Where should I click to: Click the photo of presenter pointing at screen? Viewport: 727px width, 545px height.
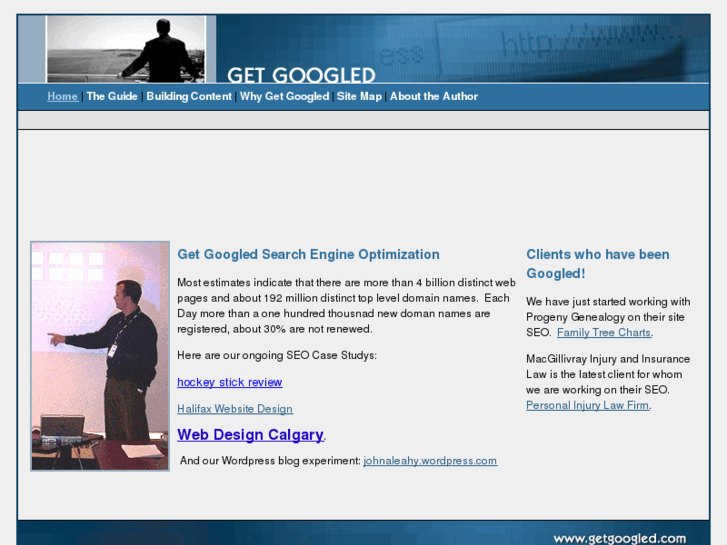[x=100, y=356]
